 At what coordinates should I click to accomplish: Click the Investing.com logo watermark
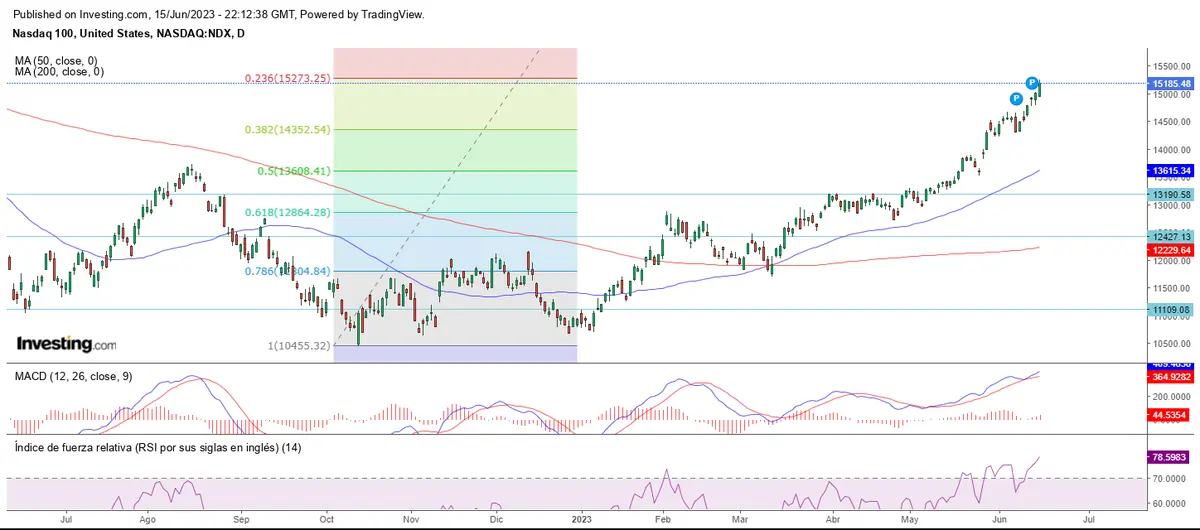[x=66, y=344]
